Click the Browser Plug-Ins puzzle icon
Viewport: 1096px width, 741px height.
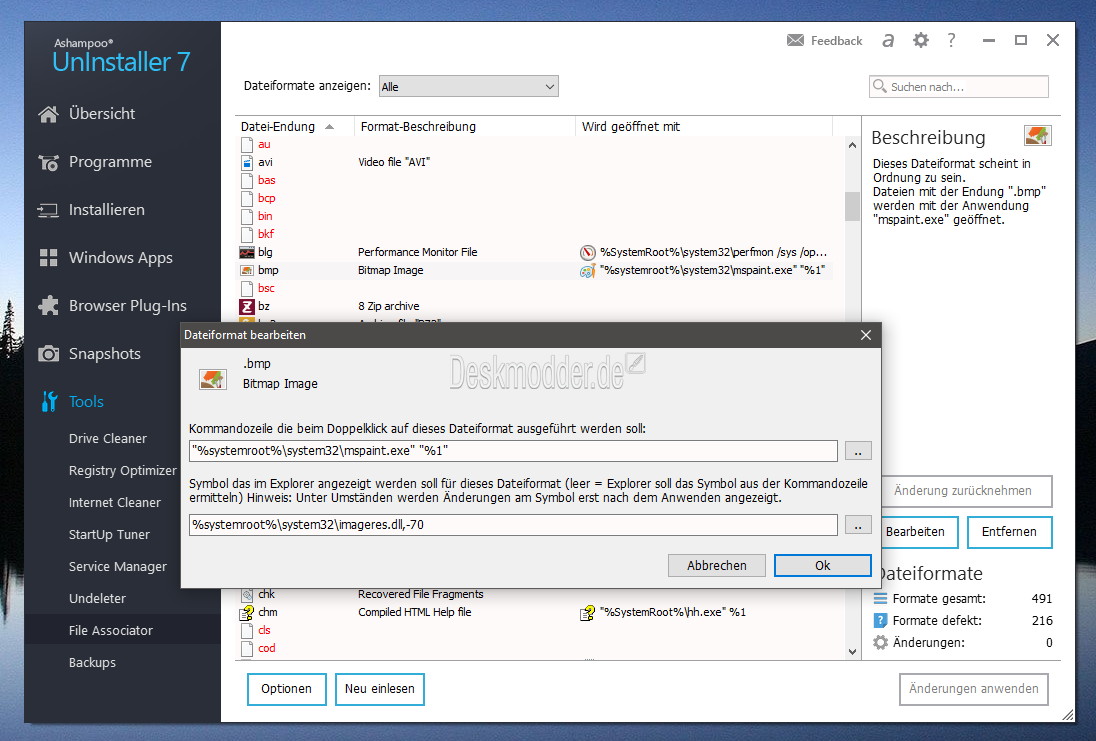tap(48, 305)
